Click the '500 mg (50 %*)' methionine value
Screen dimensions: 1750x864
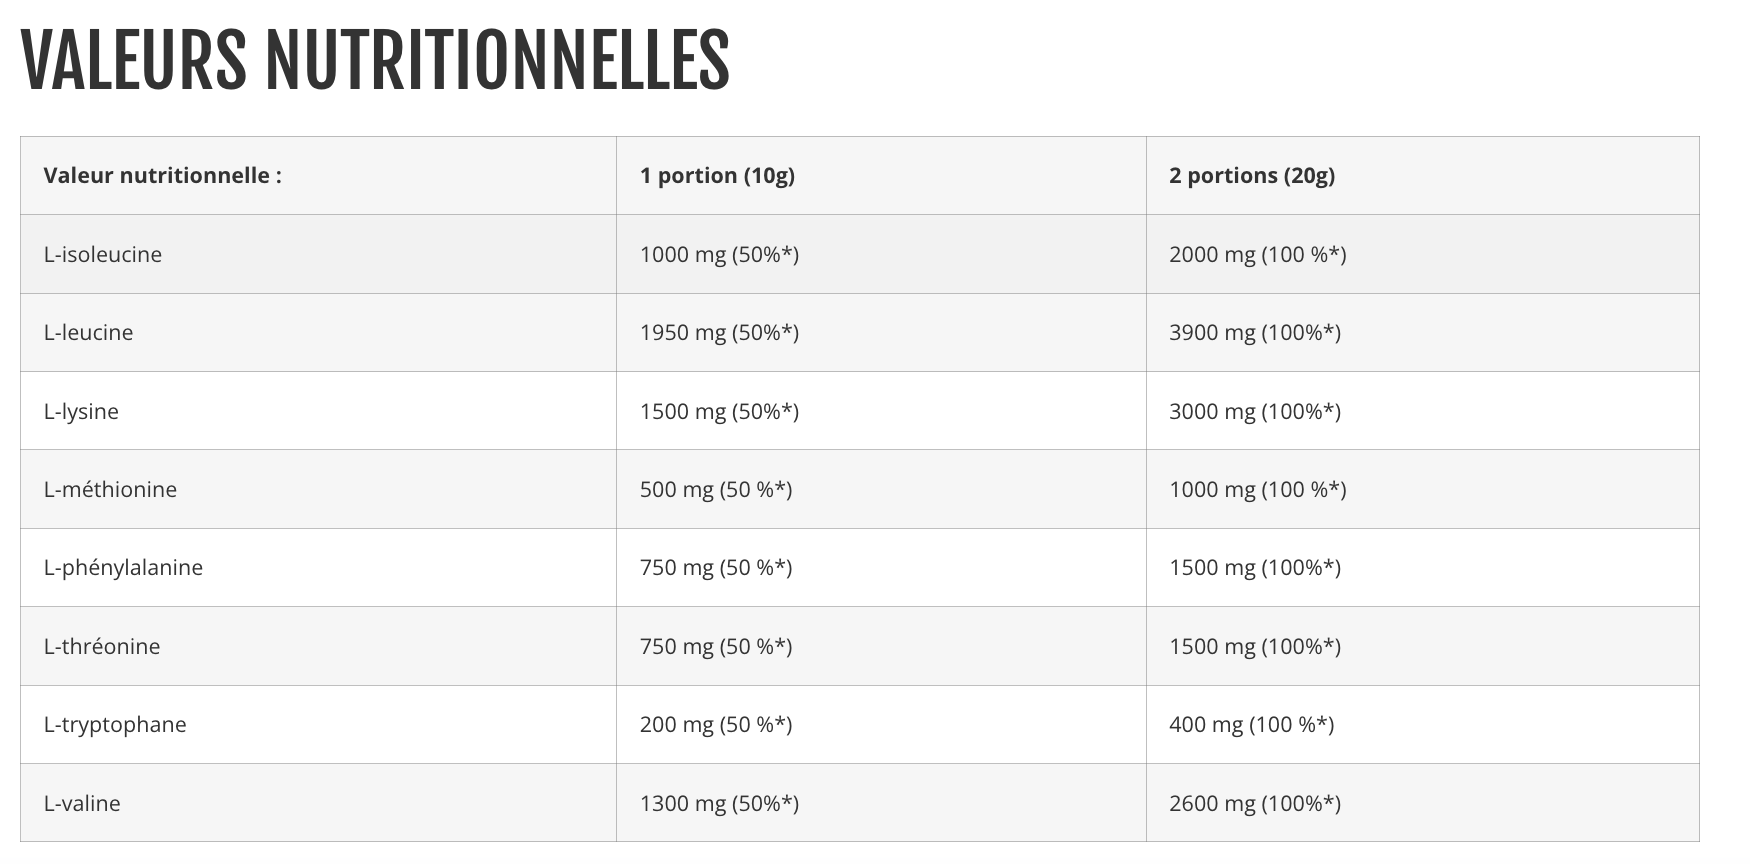(x=716, y=489)
